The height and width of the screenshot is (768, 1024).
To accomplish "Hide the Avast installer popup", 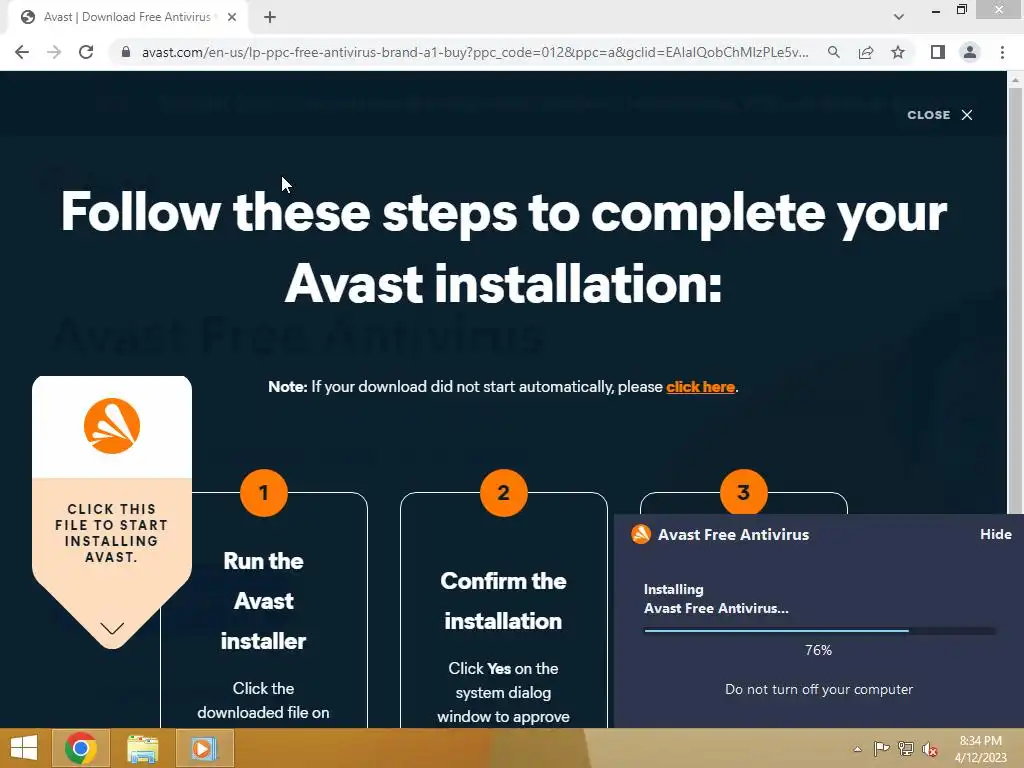I will pyautogui.click(x=996, y=534).
